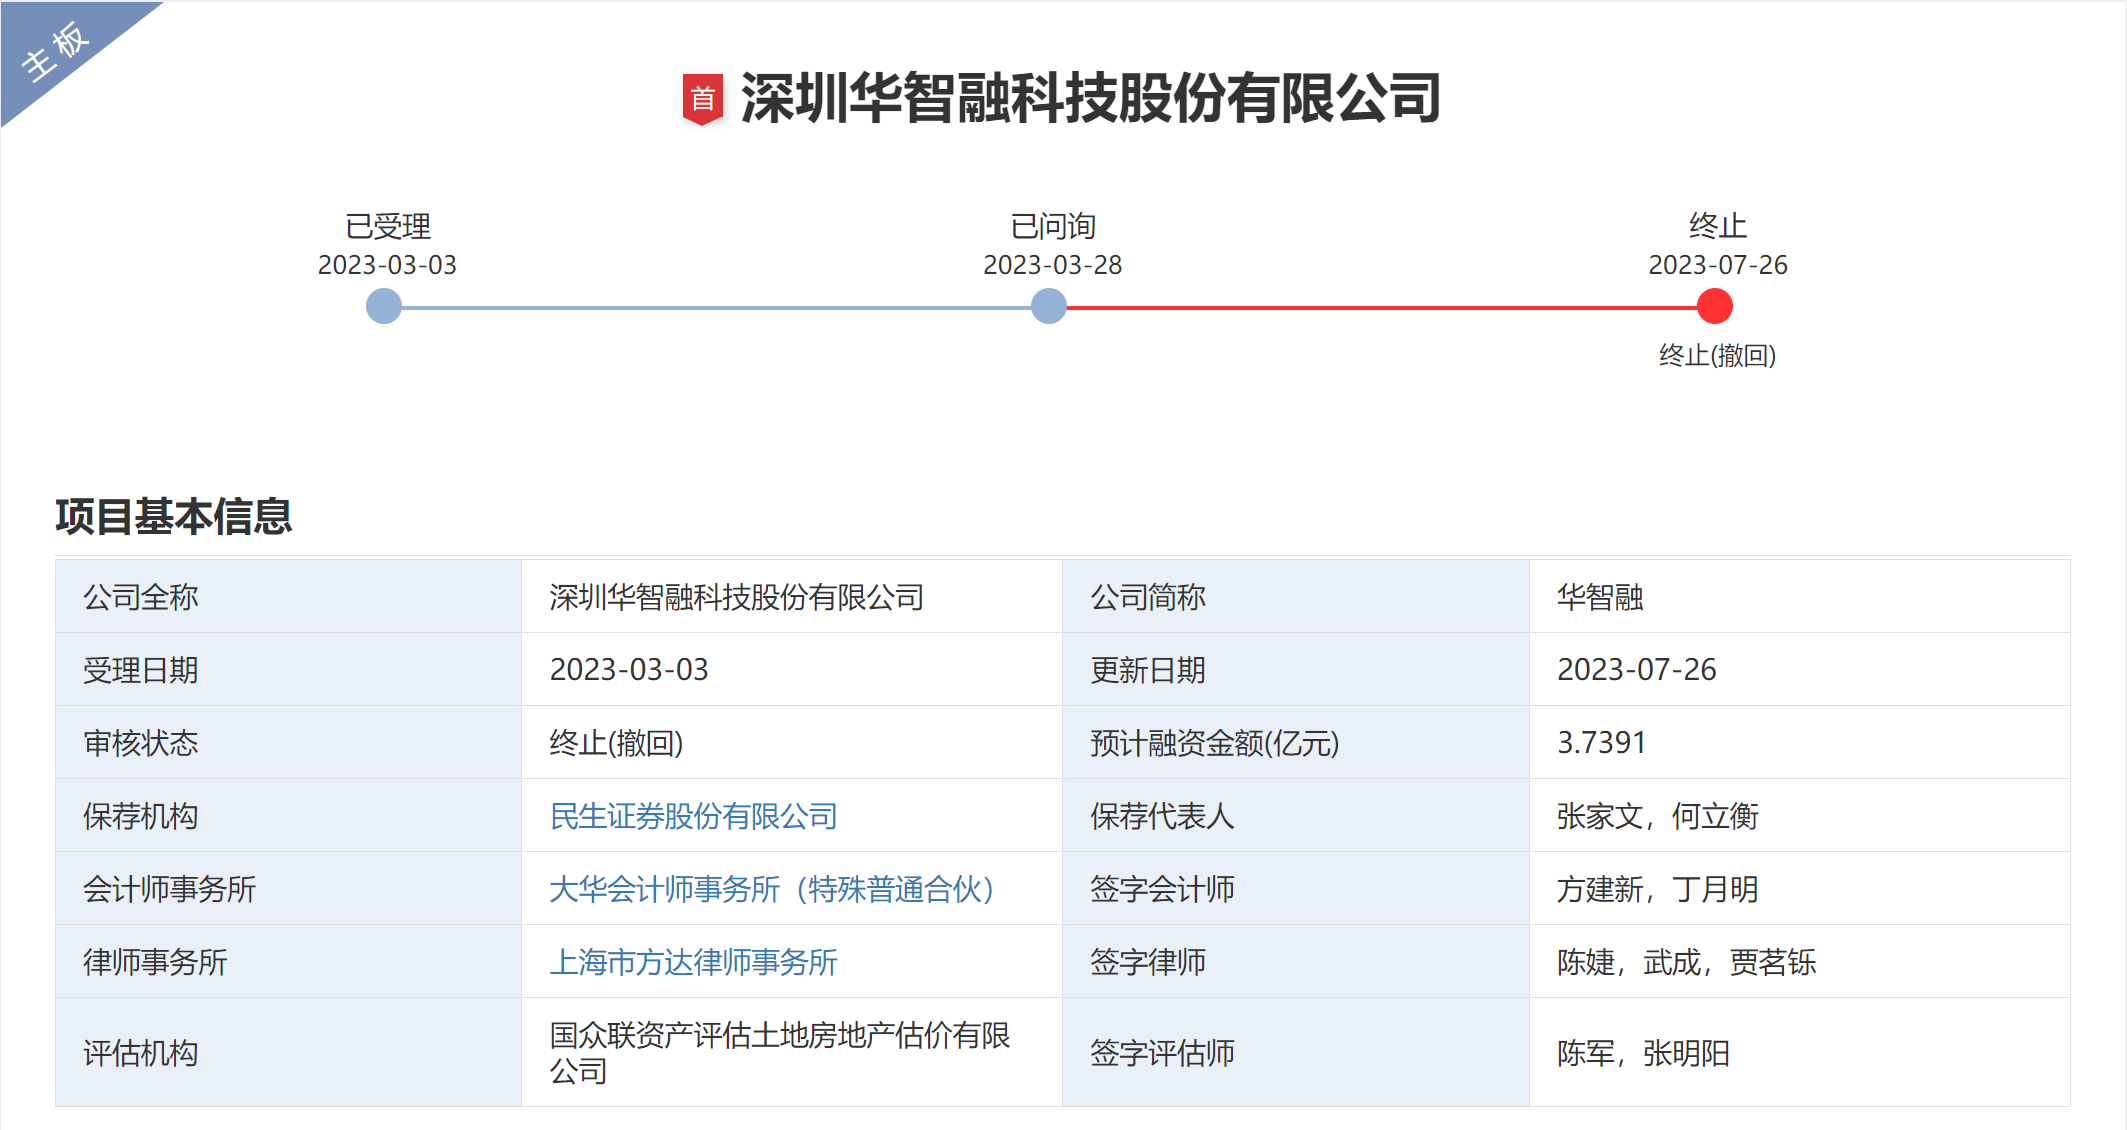
Task: Click the 终止(撤回) label under timeline
Action: coord(1717,355)
